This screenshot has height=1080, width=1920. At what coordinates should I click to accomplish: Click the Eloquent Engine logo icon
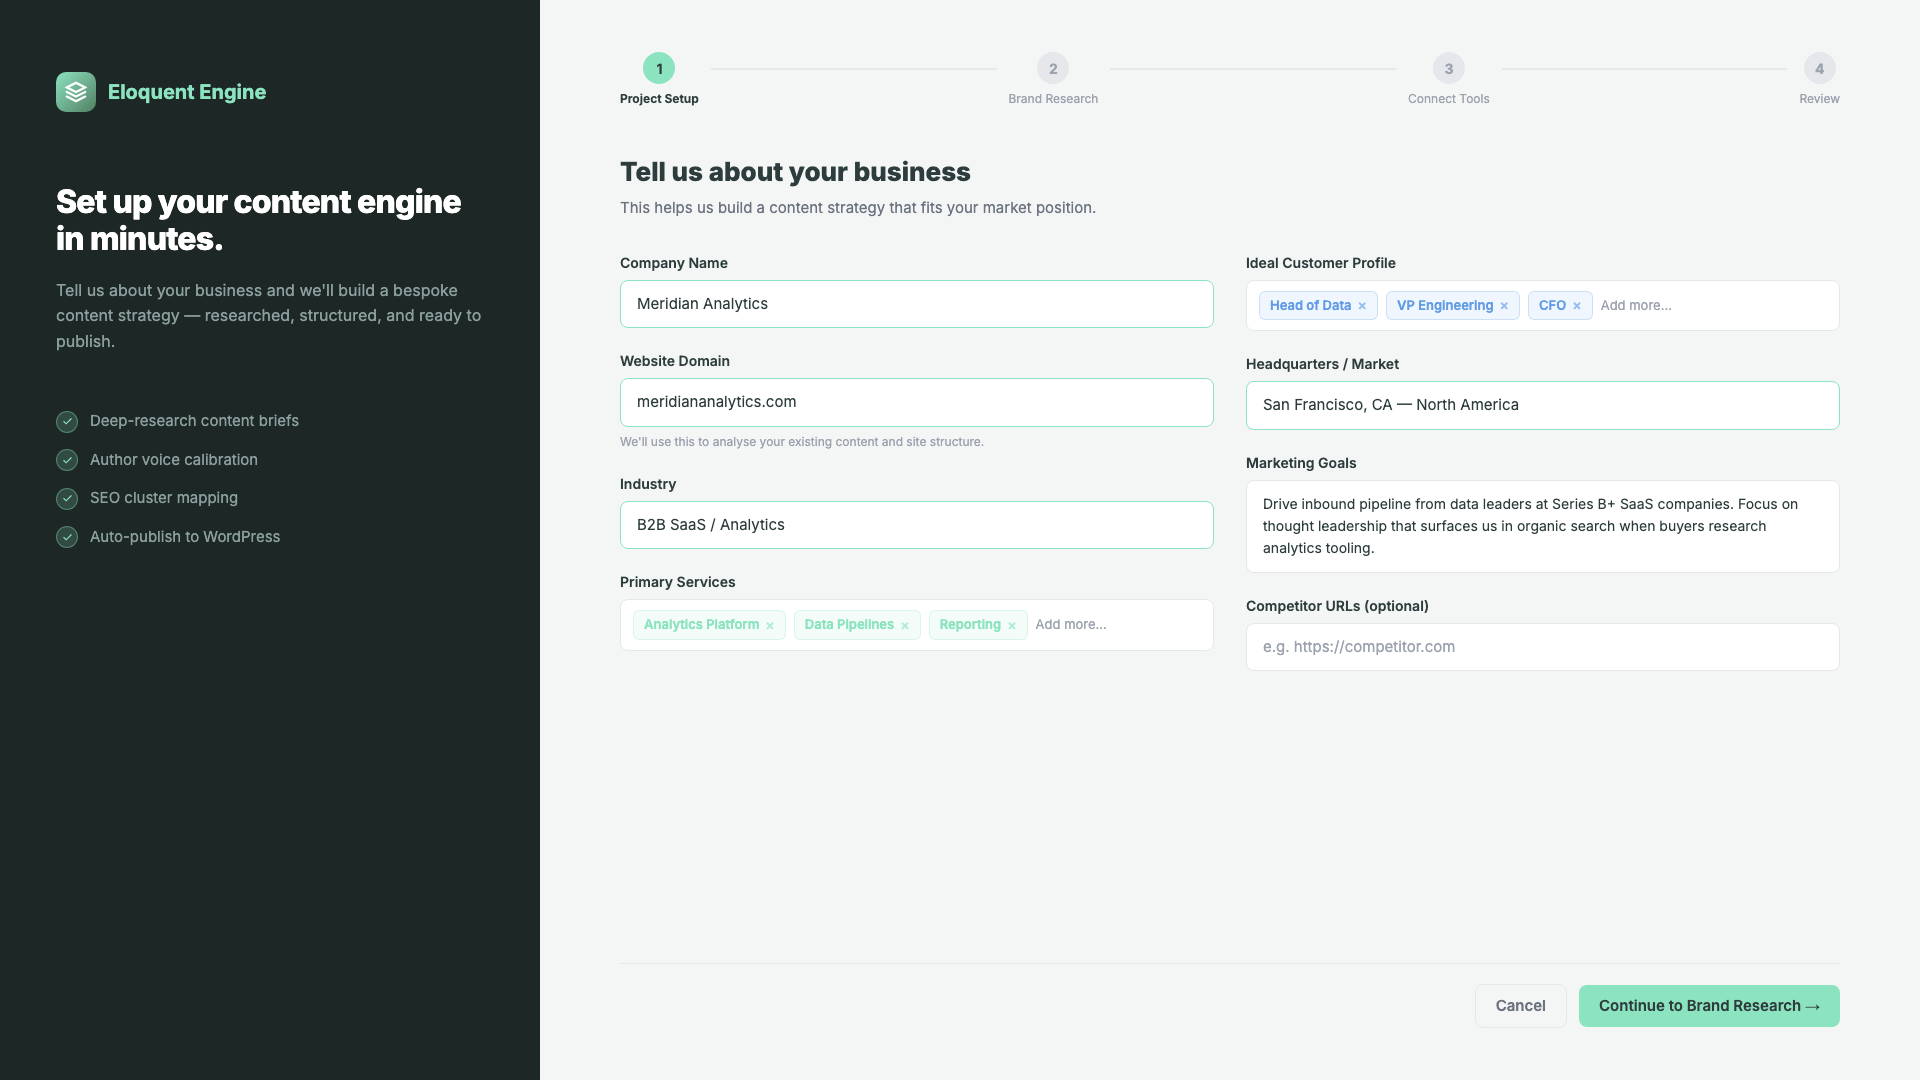coord(76,92)
